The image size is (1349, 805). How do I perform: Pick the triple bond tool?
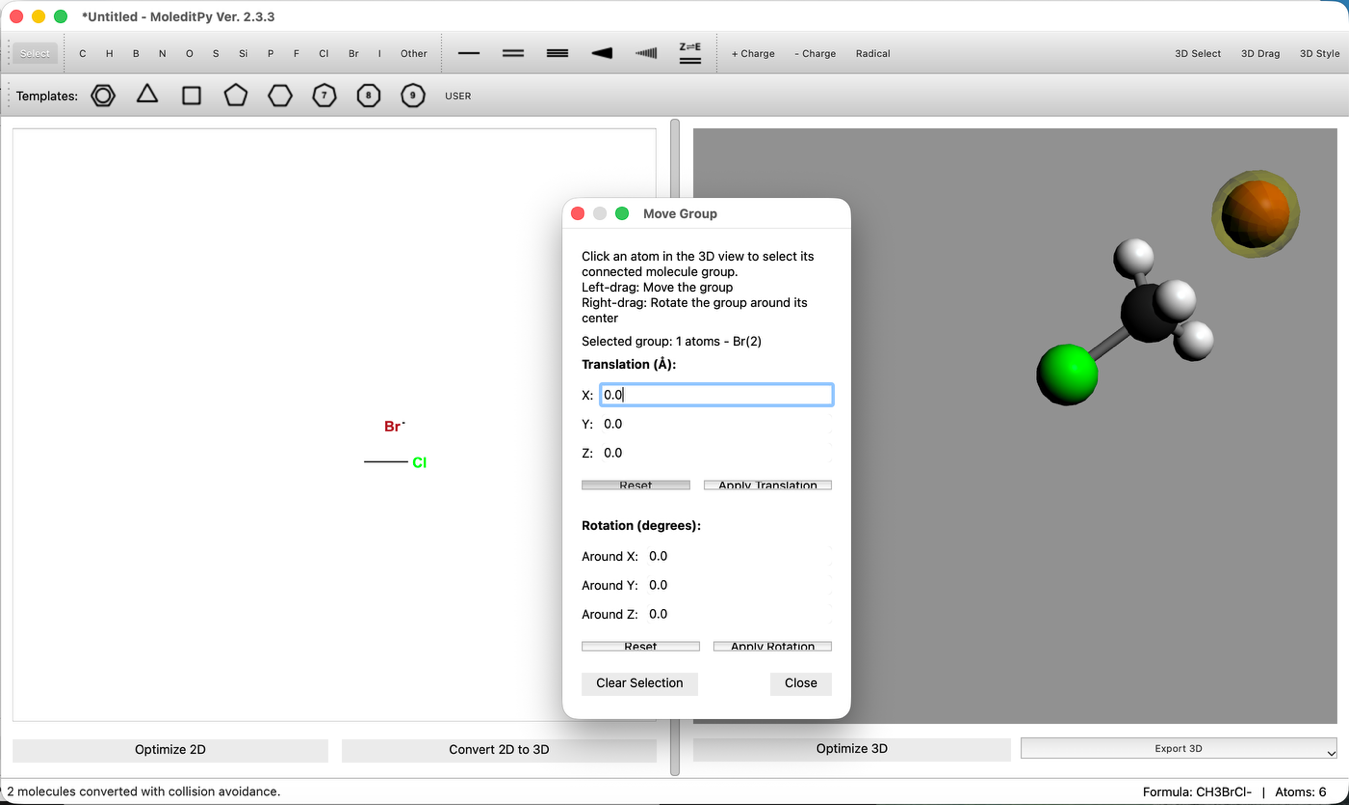click(x=557, y=54)
